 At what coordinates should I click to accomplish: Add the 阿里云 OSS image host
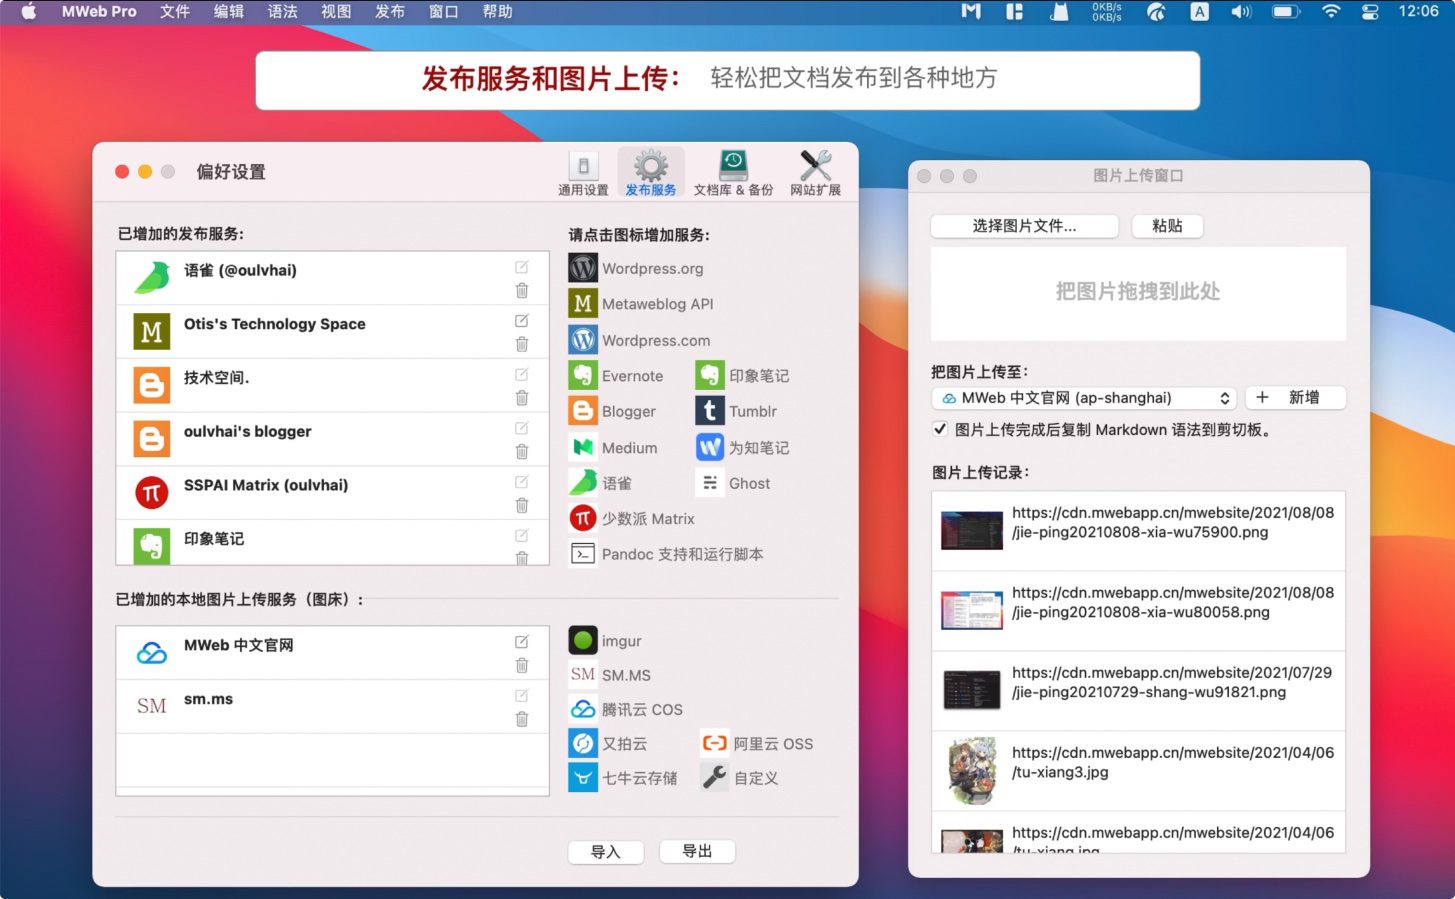pyautogui.click(x=714, y=743)
